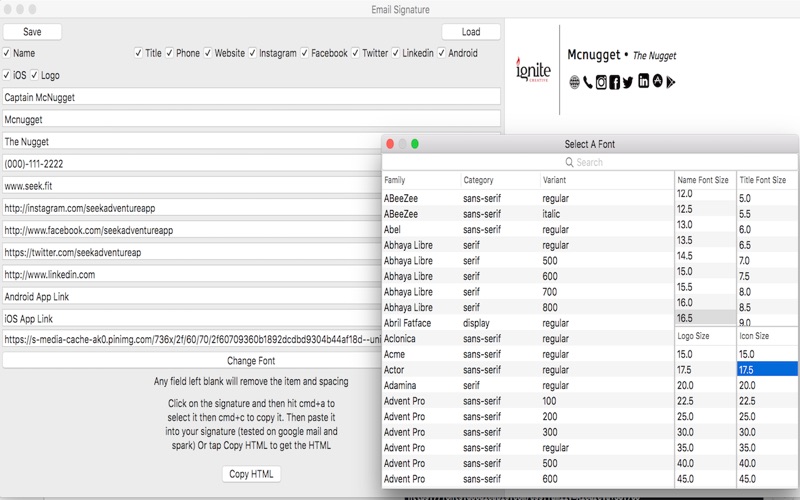Click the Ignite Creative logo in preview
Screen dimensions: 800x500
[x=532, y=72]
